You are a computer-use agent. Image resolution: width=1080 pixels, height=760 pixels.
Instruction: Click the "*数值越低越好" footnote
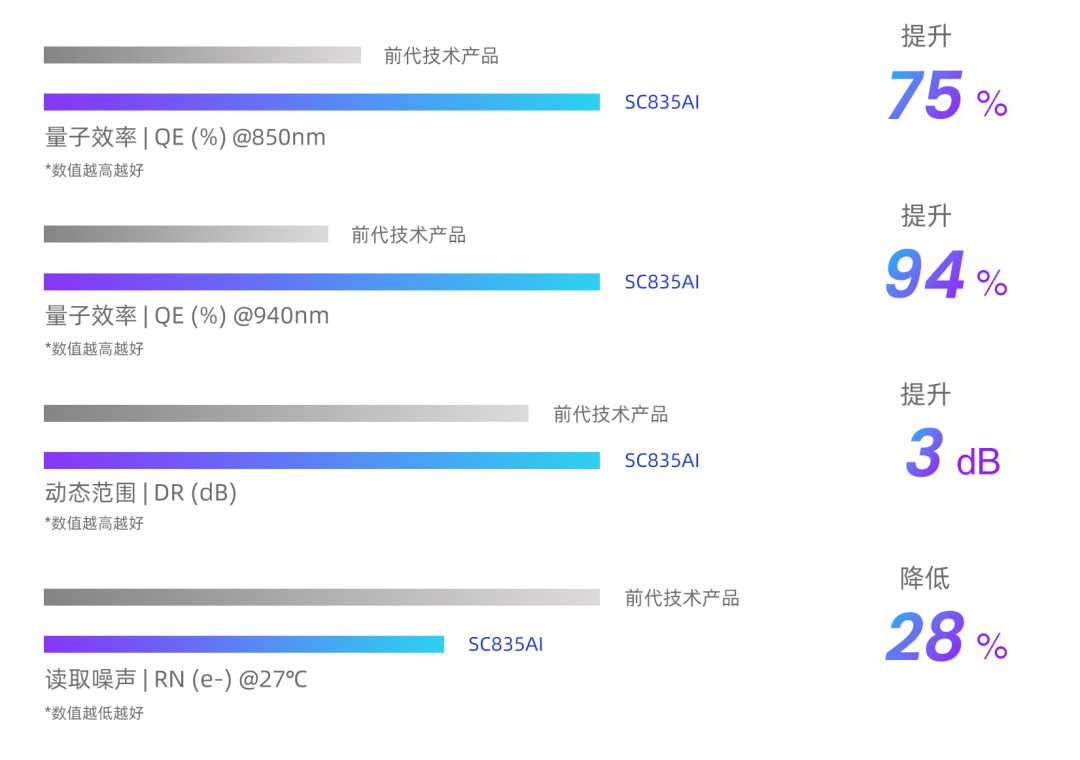coord(94,713)
